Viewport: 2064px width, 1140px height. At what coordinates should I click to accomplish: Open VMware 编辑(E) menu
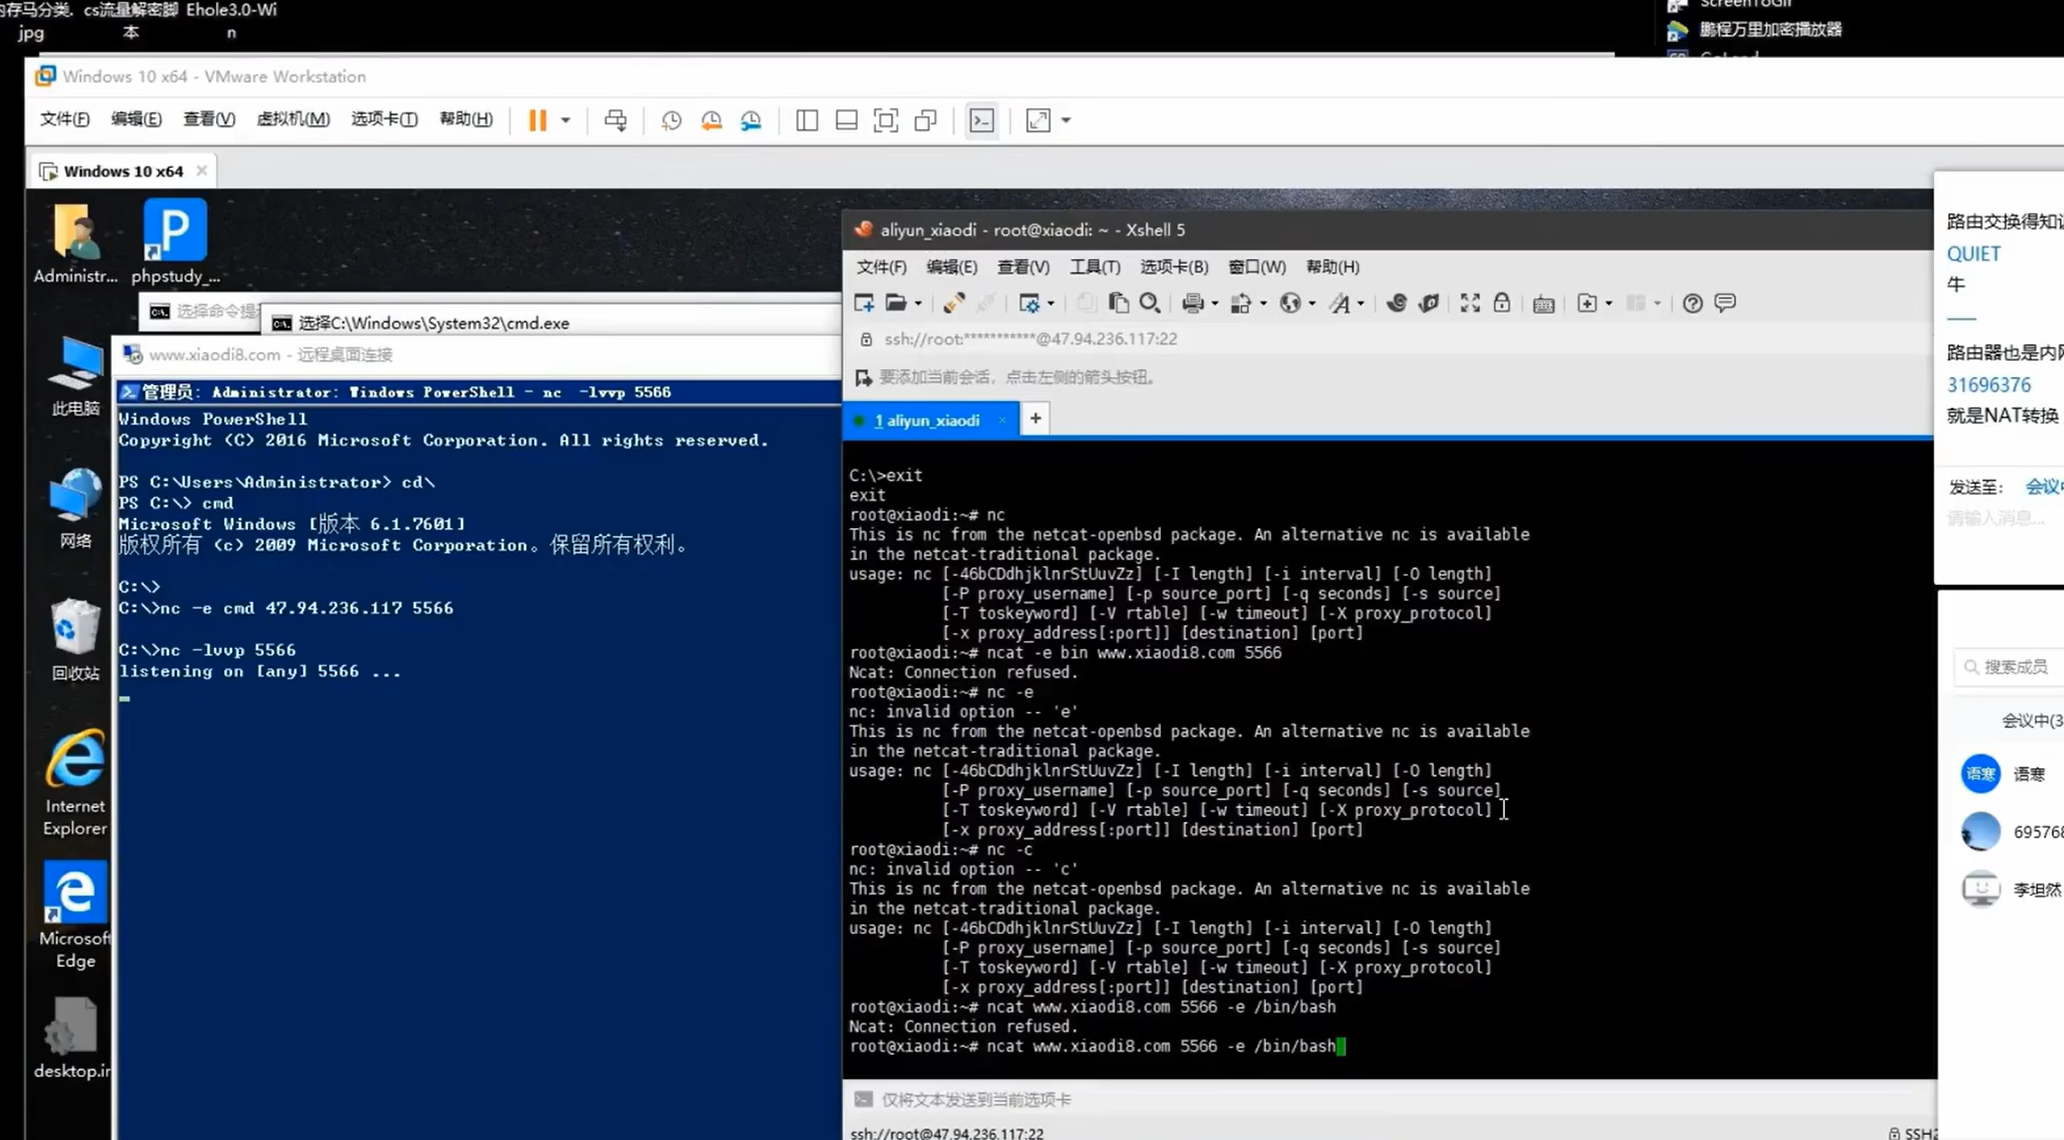[136, 119]
